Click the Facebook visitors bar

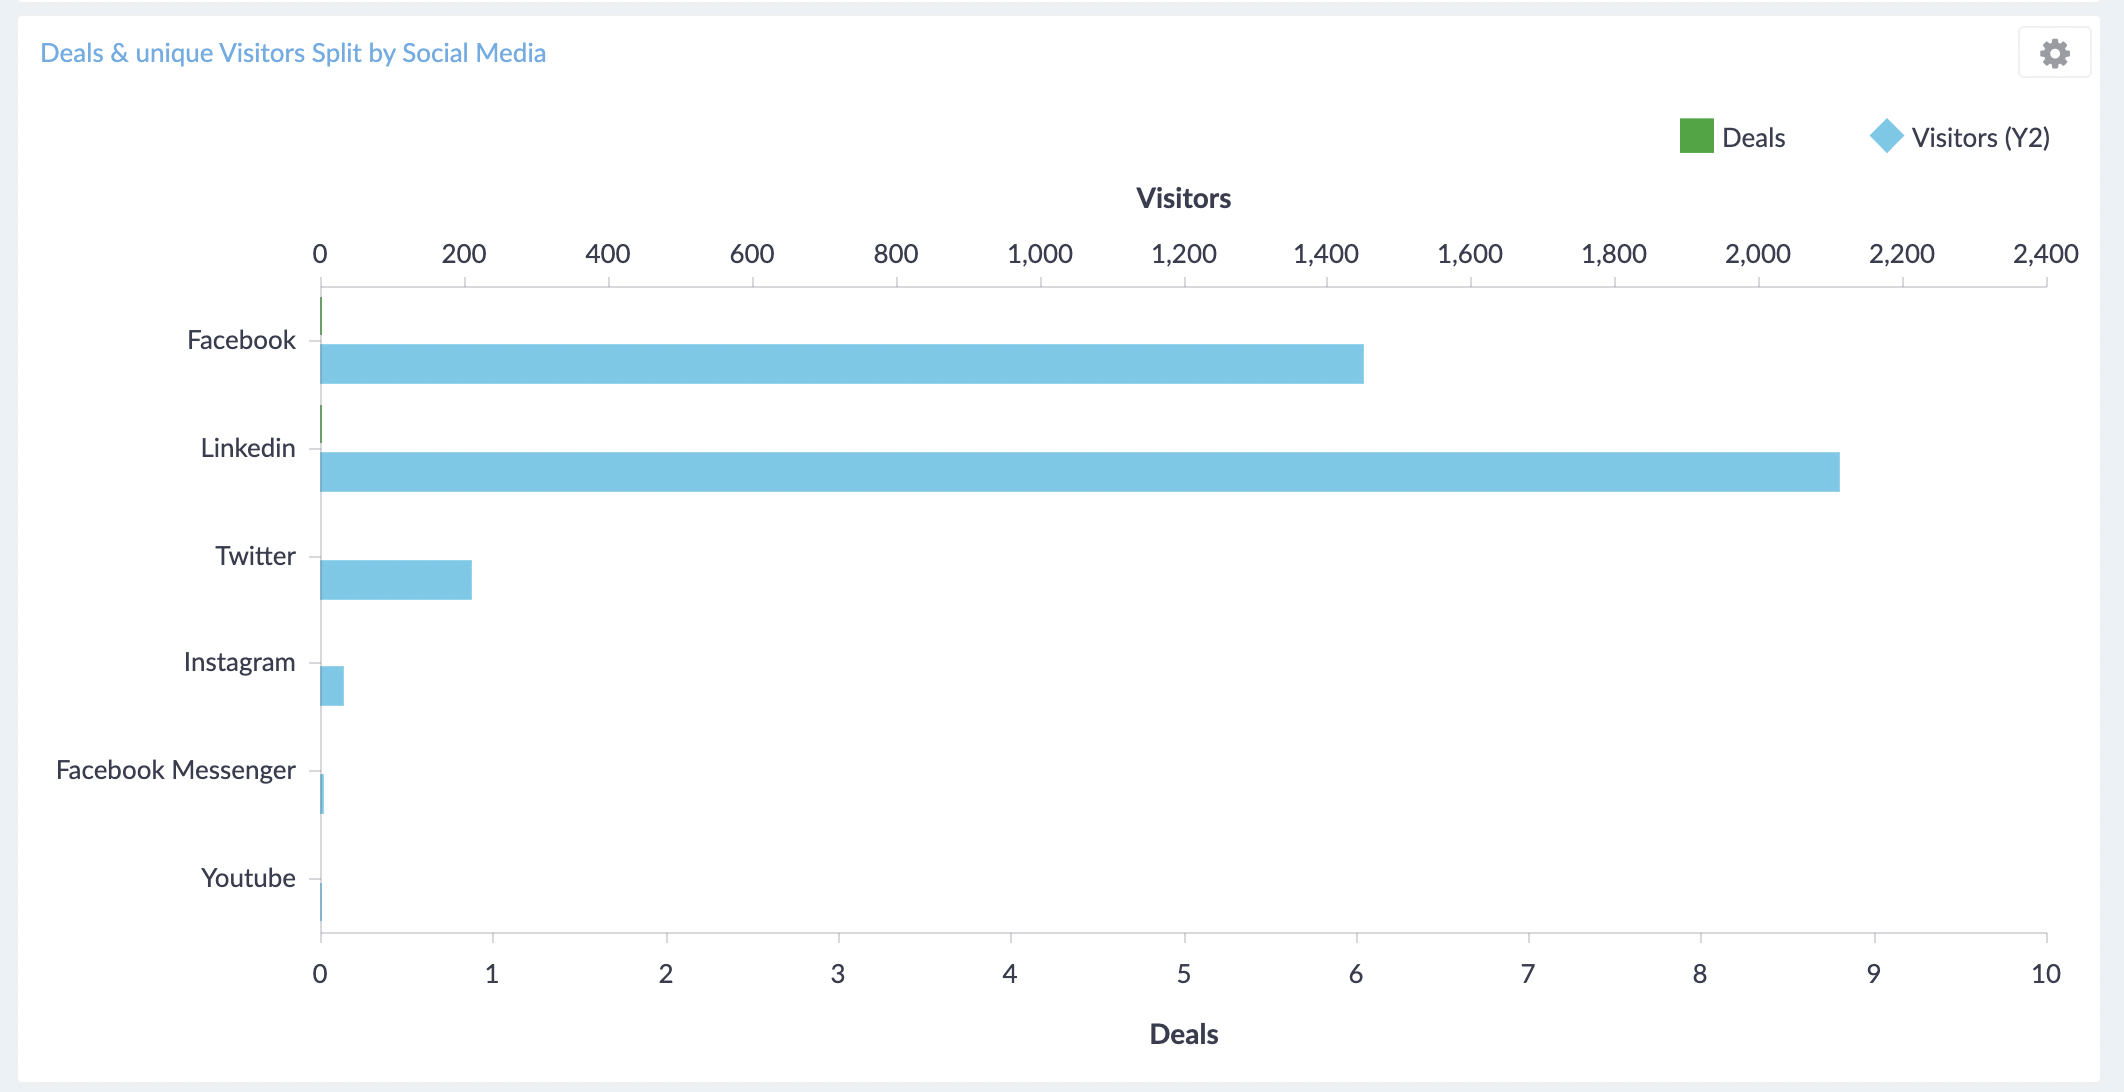[841, 364]
